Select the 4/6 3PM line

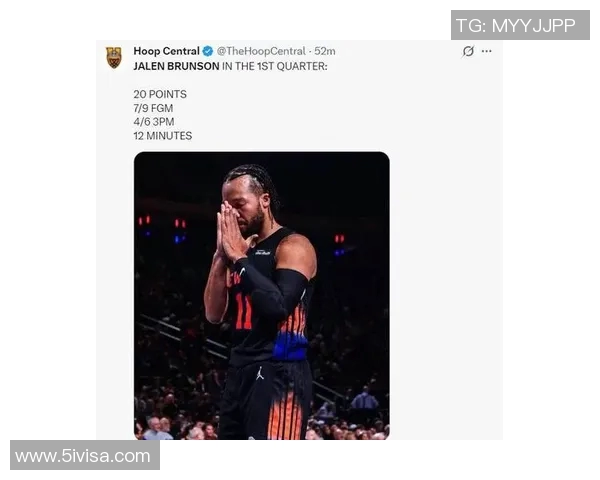(154, 122)
